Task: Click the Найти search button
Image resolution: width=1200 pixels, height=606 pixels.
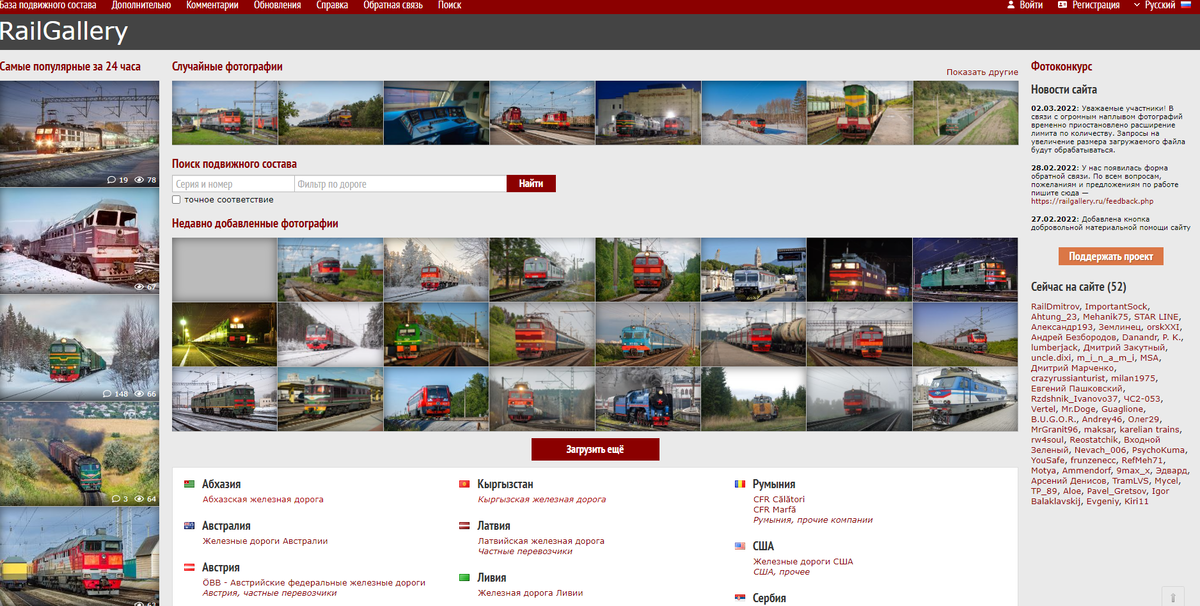Action: coord(531,184)
